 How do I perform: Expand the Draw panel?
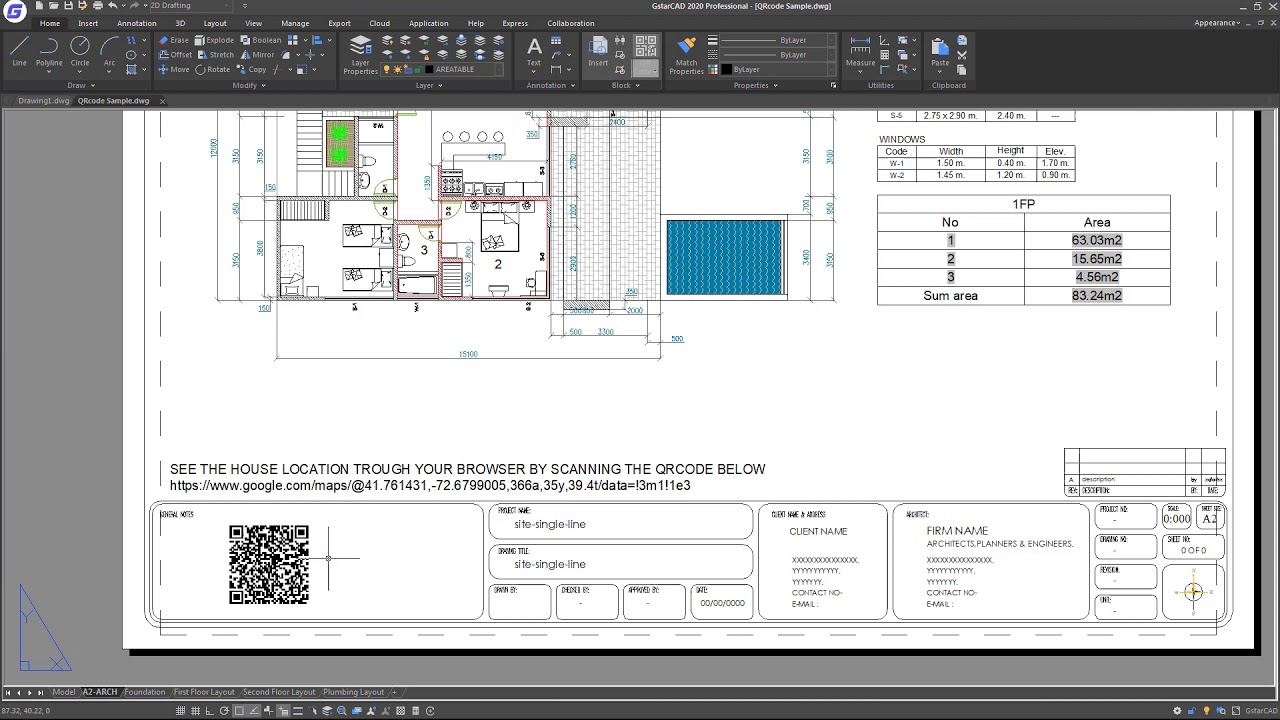[79, 85]
